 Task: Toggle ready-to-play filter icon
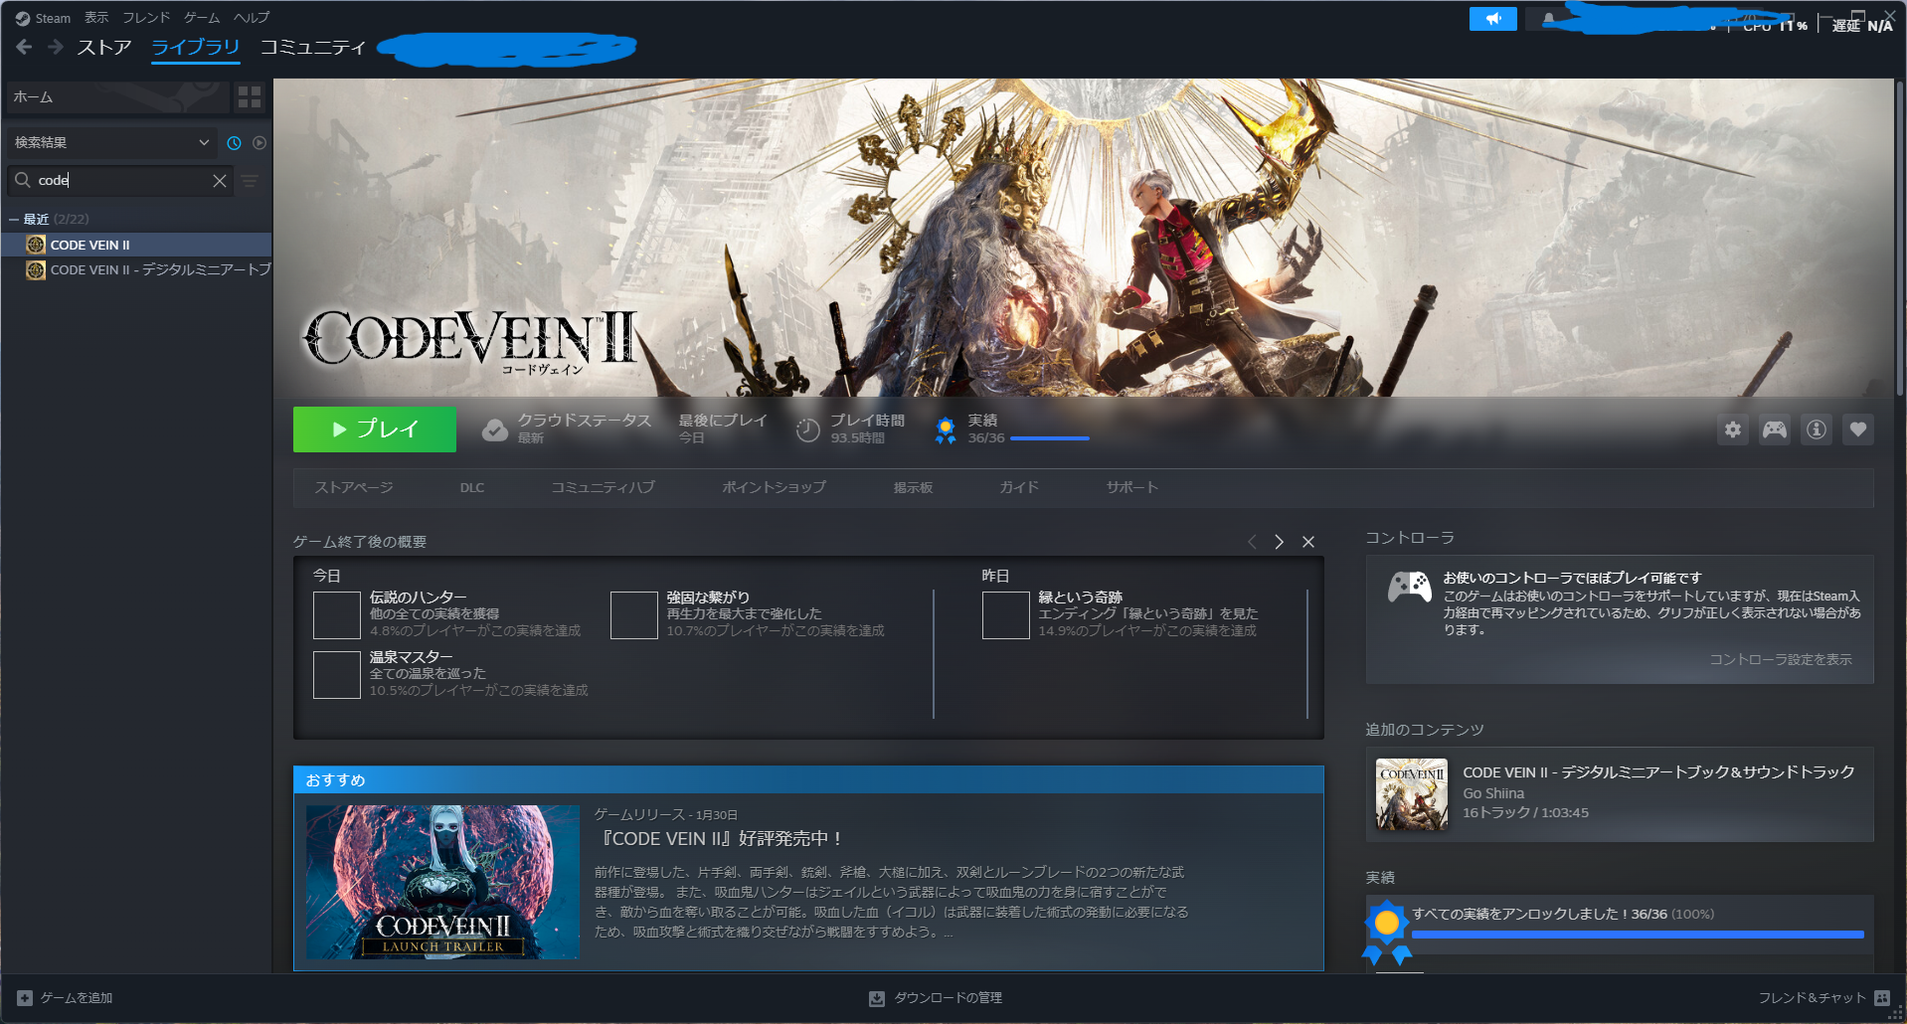[x=259, y=143]
